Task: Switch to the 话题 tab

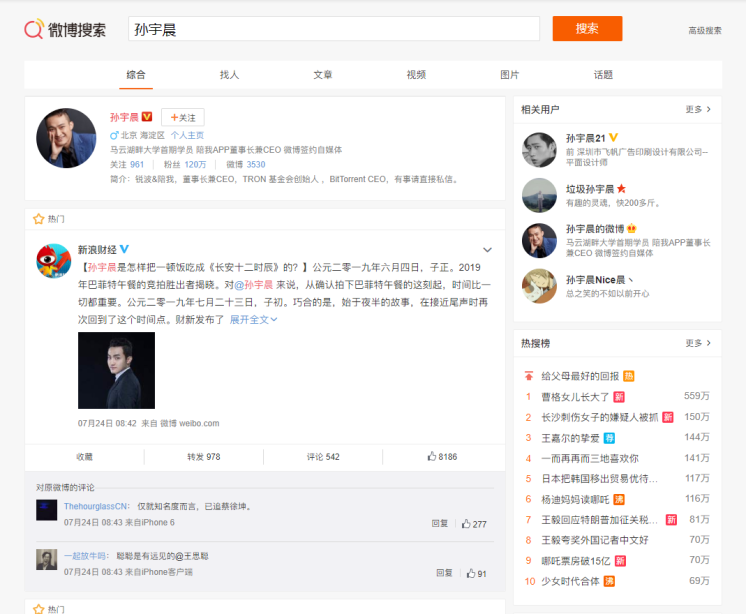Action: (603, 75)
